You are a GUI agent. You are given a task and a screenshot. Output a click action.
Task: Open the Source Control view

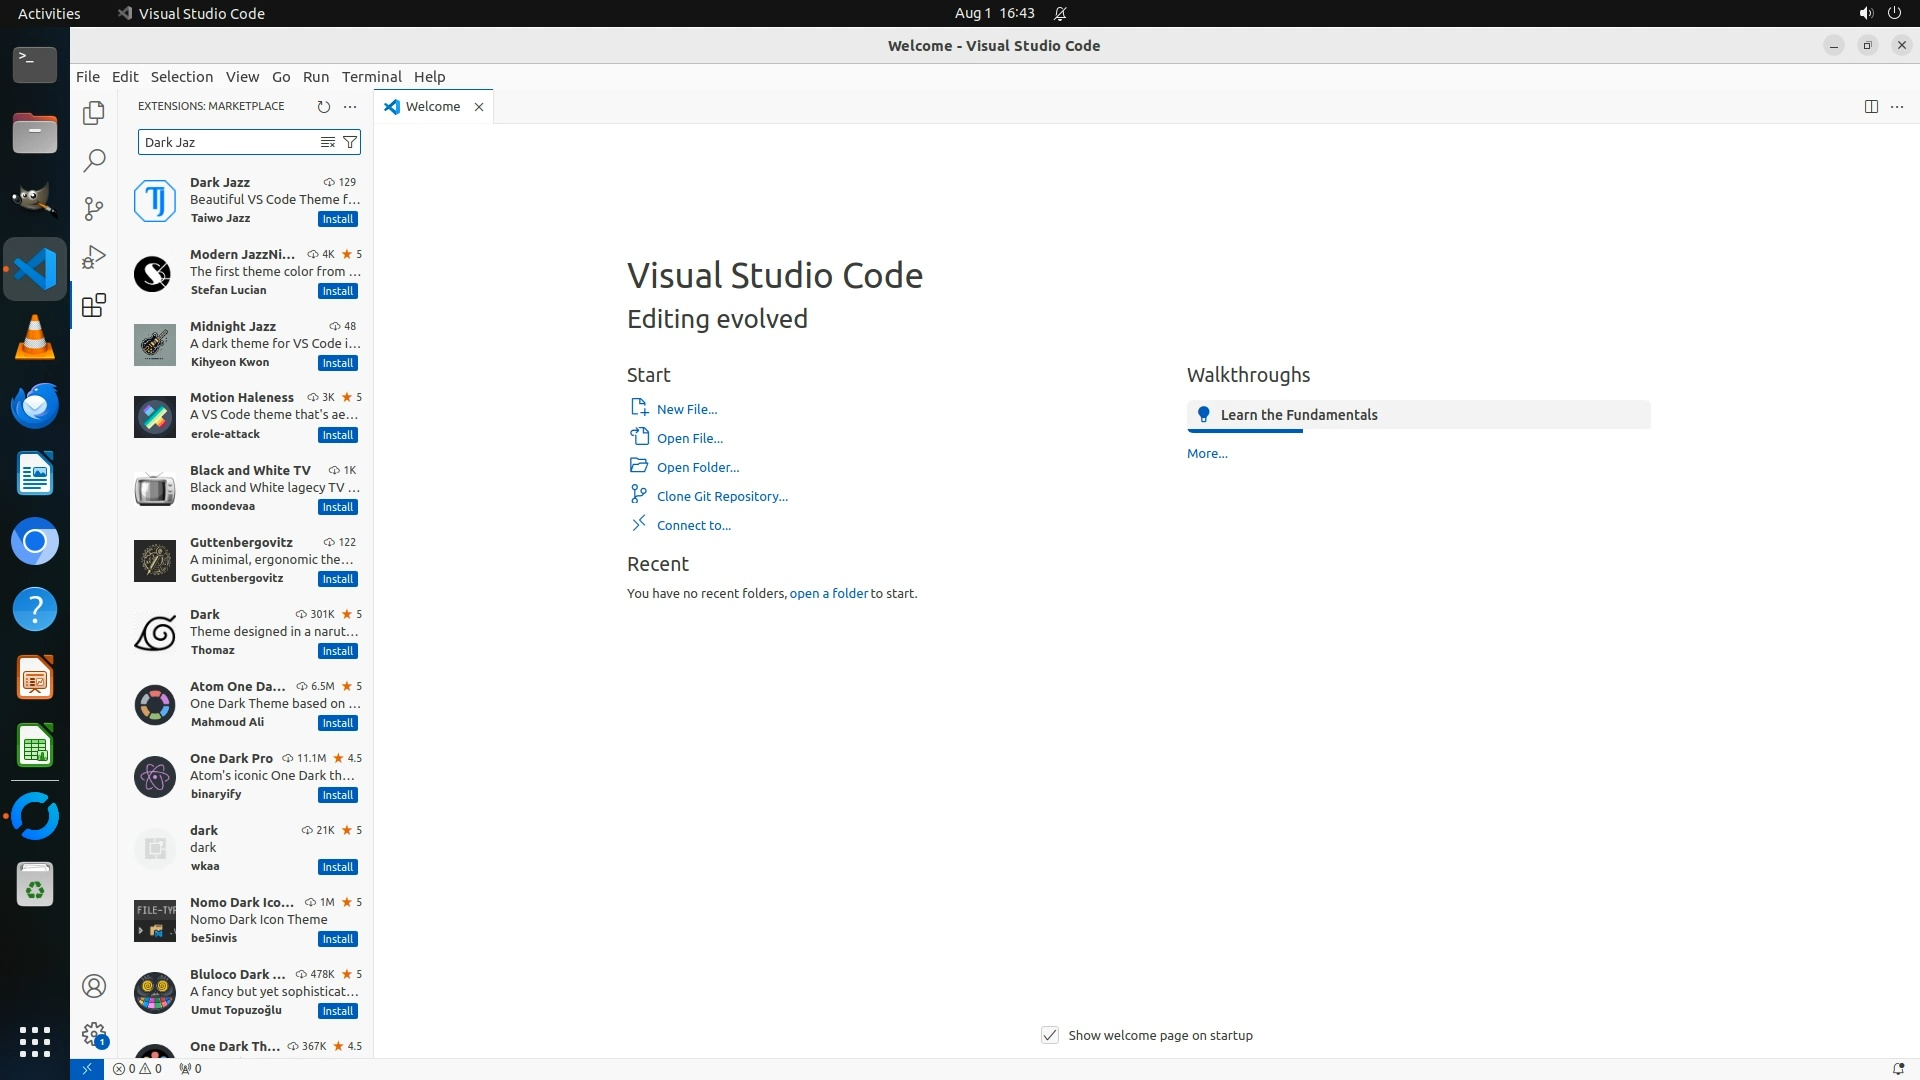pos(94,208)
